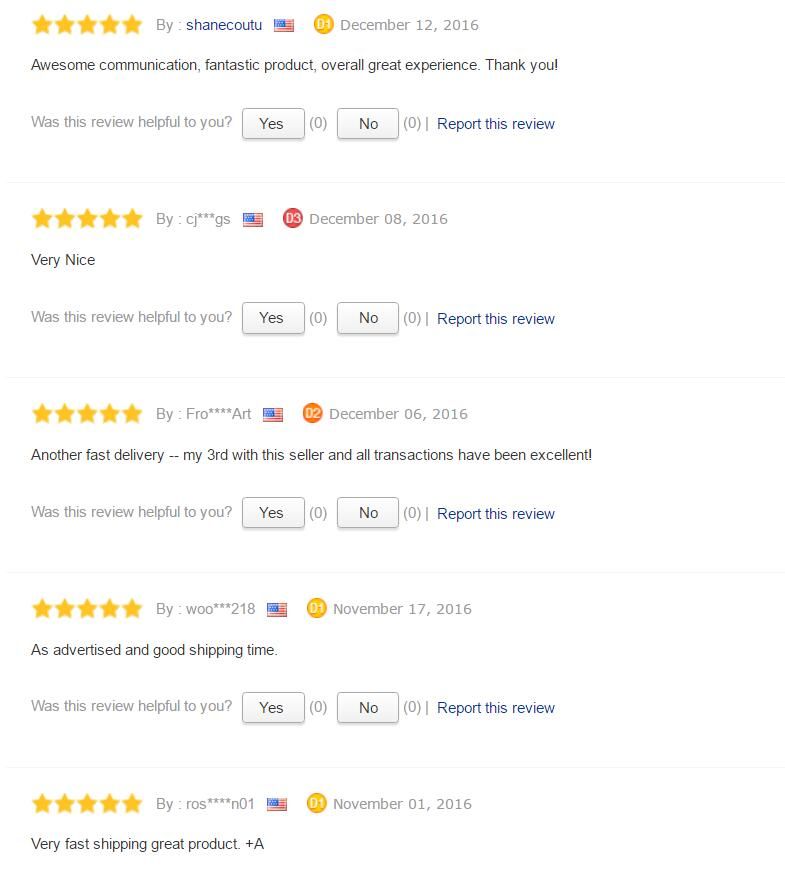The height and width of the screenshot is (875, 785).
Task: Vote Yes on the Very Nice review
Action: (273, 318)
